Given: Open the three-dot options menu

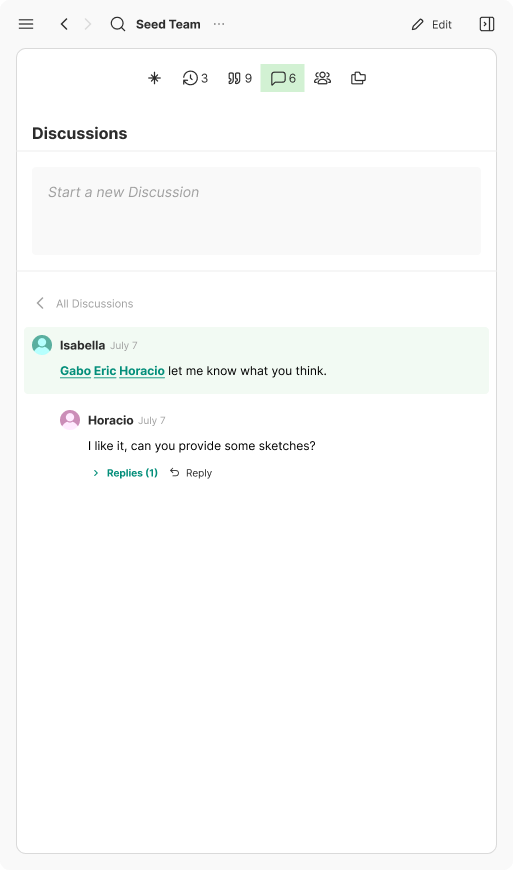Looking at the screenshot, I should click(219, 24).
